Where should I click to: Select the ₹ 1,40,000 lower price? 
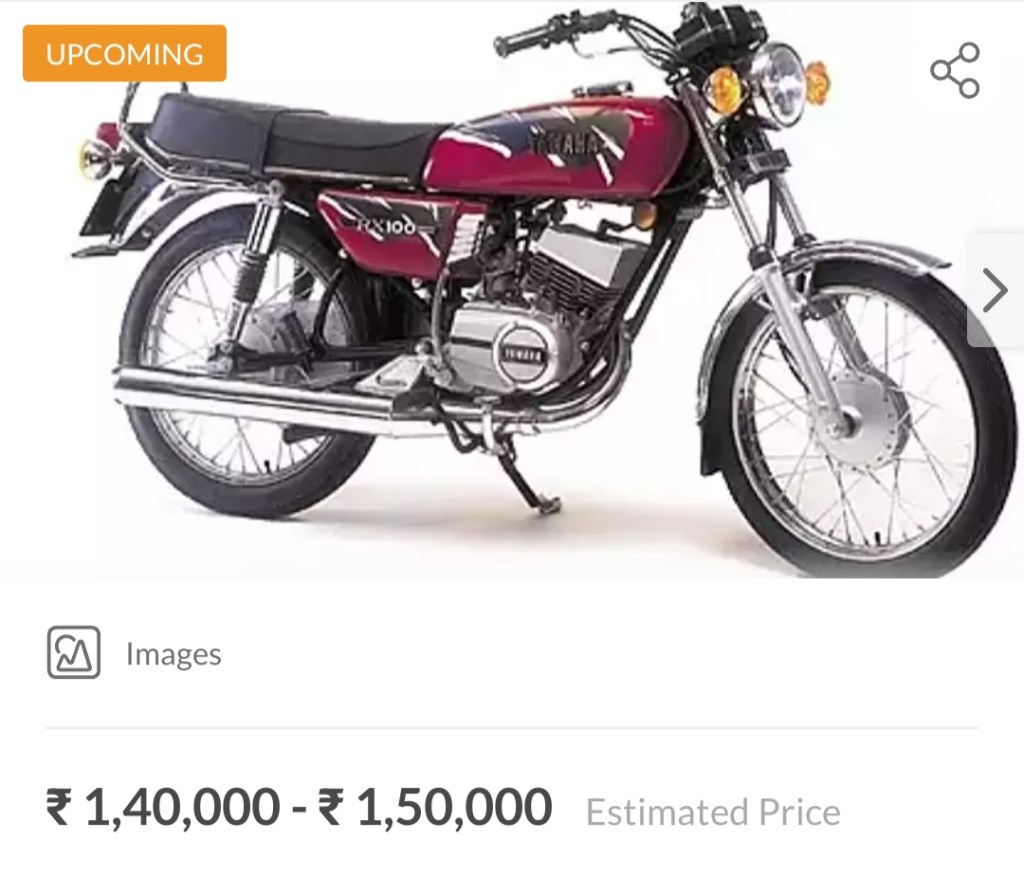(163, 807)
